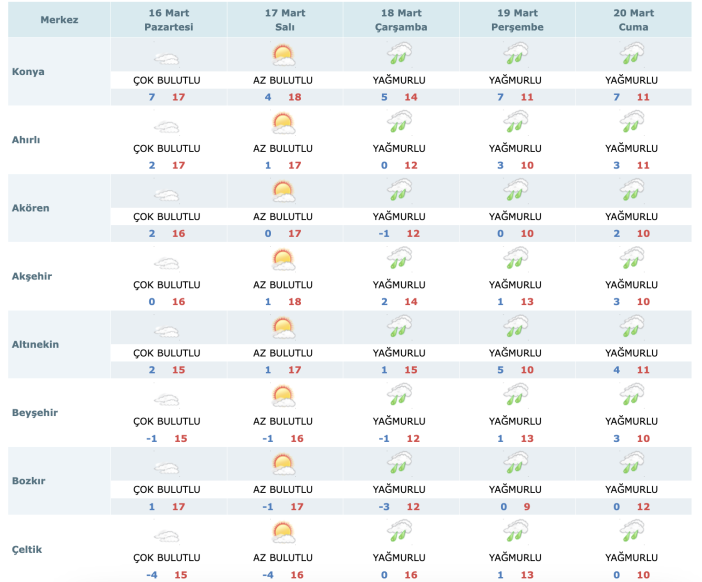702x582 pixels.
Task: Click the 18 Mart Çarşamba column header
Action: [400, 20]
